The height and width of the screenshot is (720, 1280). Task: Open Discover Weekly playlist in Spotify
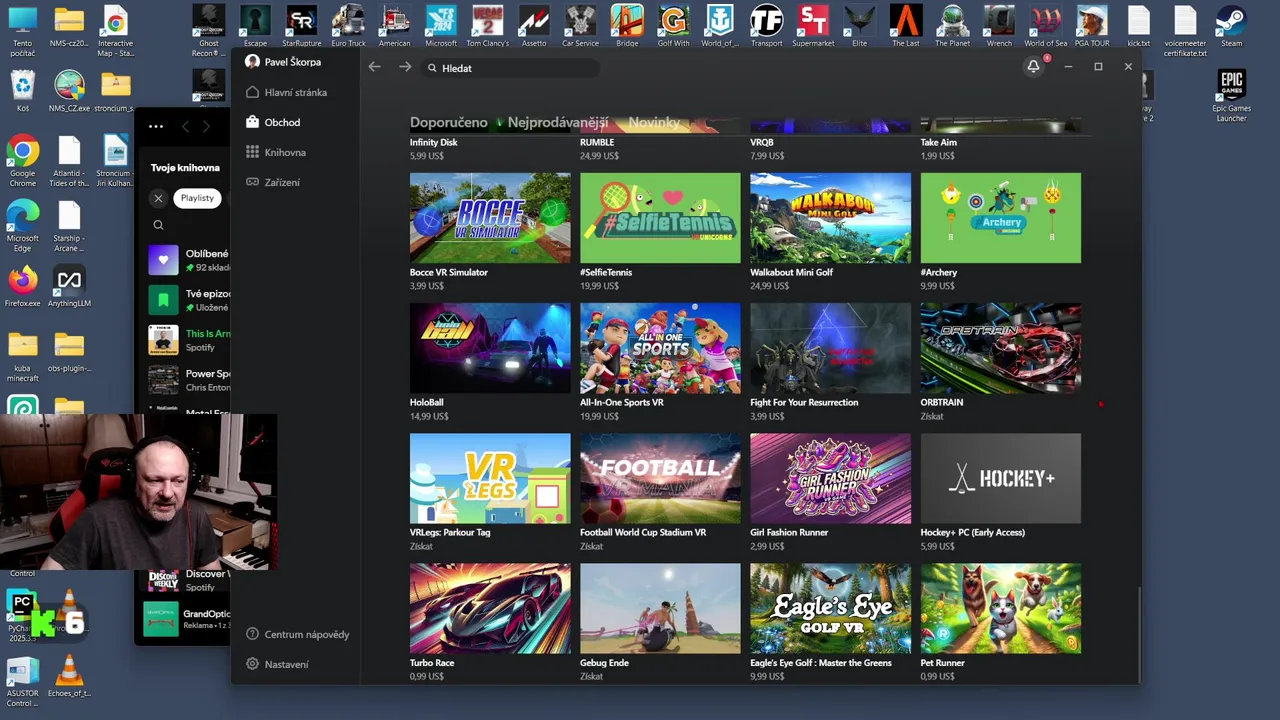tap(189, 580)
